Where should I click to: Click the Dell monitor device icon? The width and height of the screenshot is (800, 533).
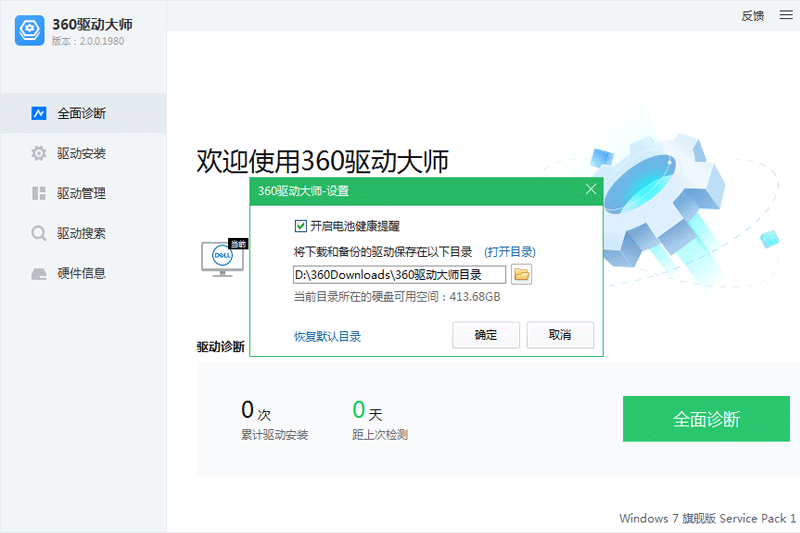(x=222, y=256)
